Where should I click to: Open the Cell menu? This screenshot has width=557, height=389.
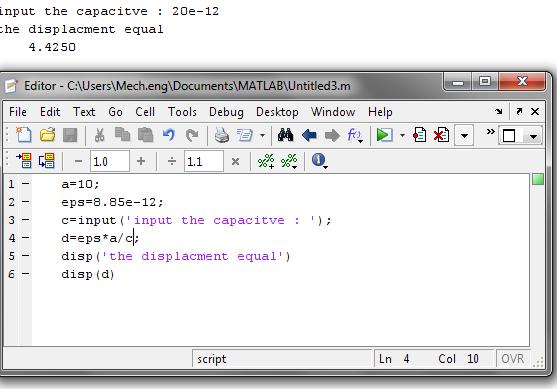point(145,112)
